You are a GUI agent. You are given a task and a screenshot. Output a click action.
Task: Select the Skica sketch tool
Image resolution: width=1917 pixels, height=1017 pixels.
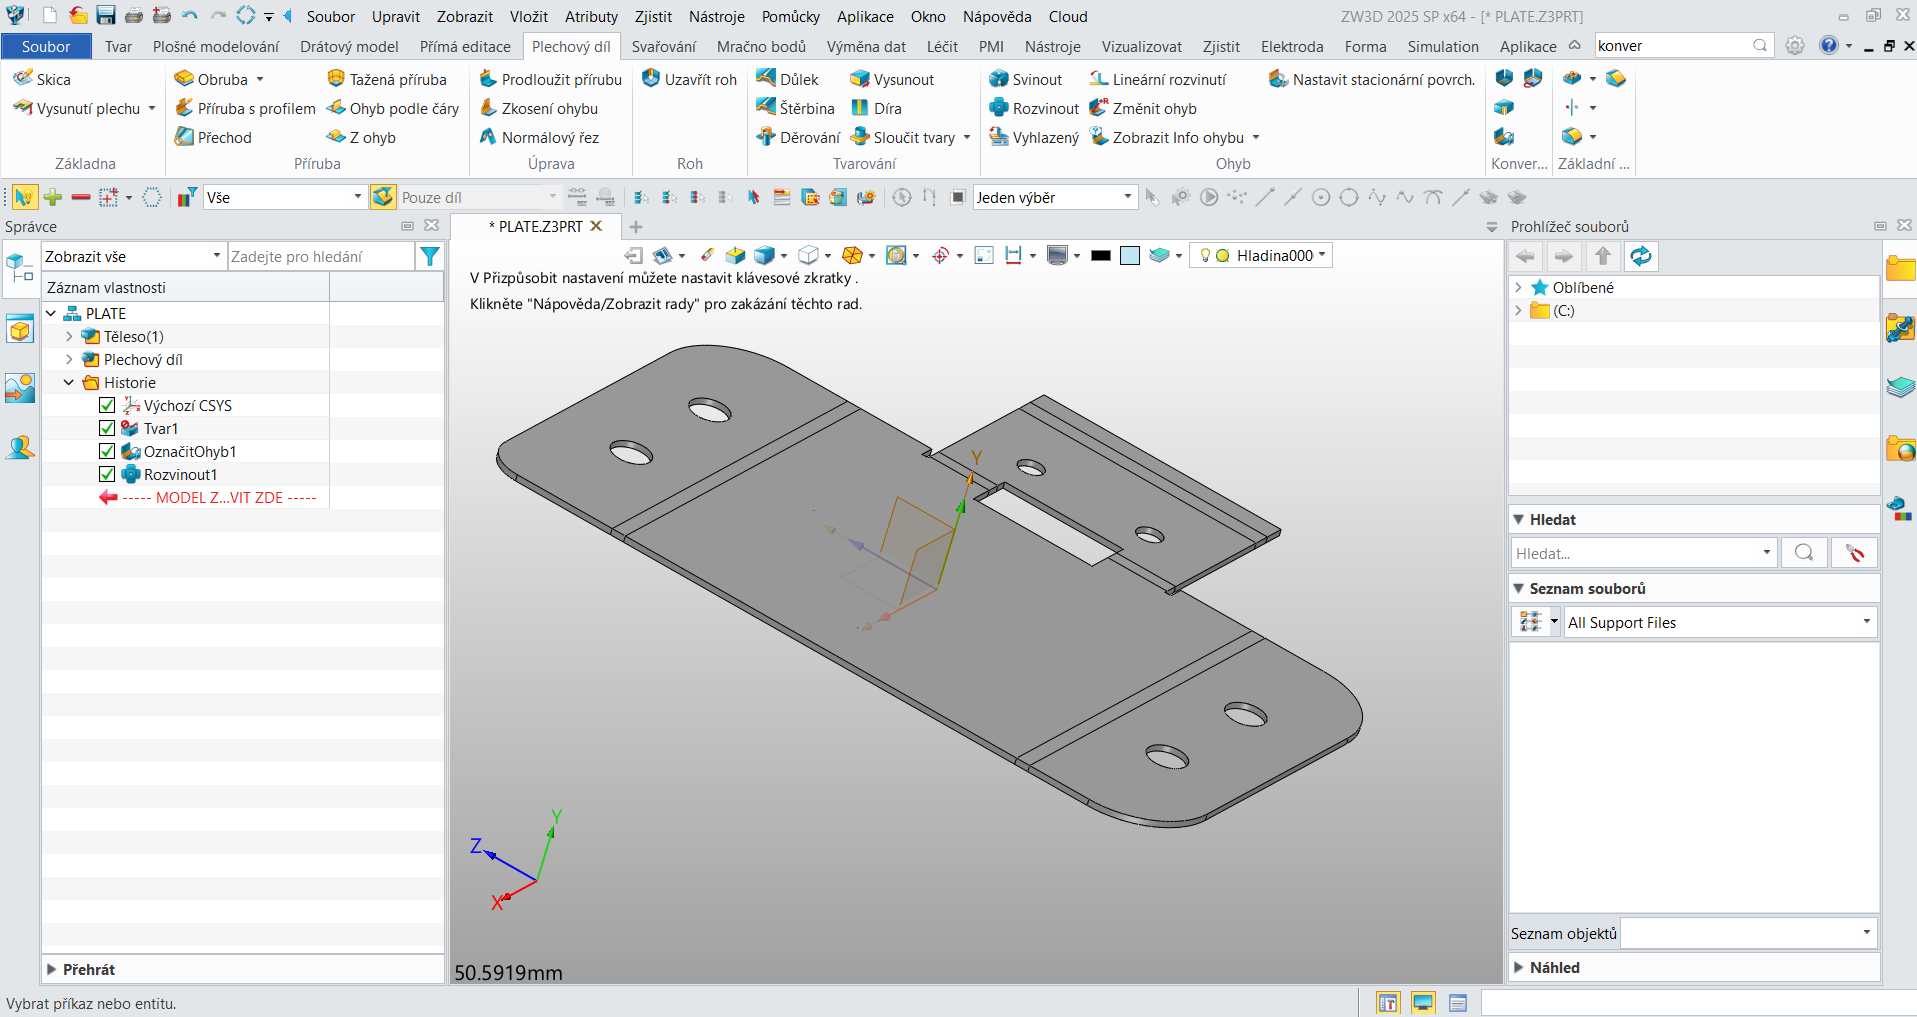coord(41,79)
